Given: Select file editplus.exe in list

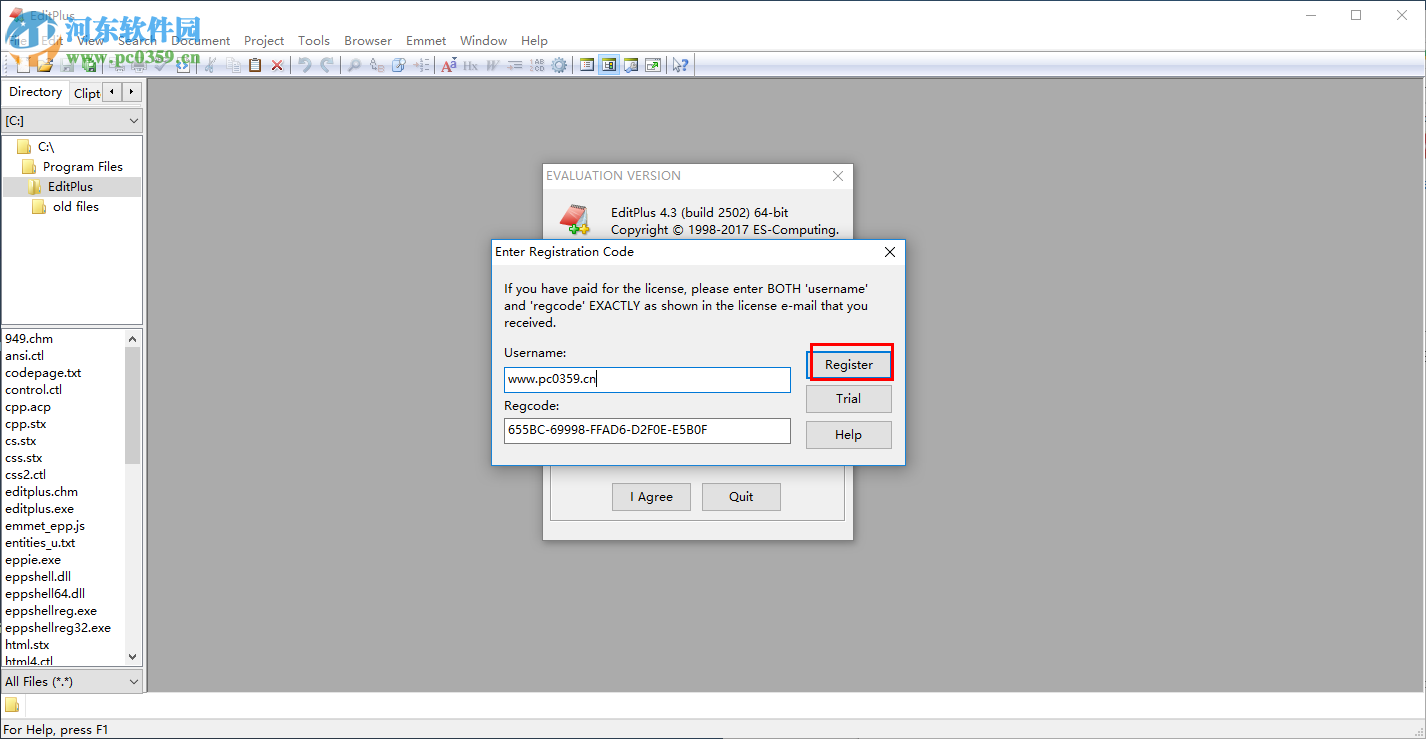Looking at the screenshot, I should [x=40, y=509].
